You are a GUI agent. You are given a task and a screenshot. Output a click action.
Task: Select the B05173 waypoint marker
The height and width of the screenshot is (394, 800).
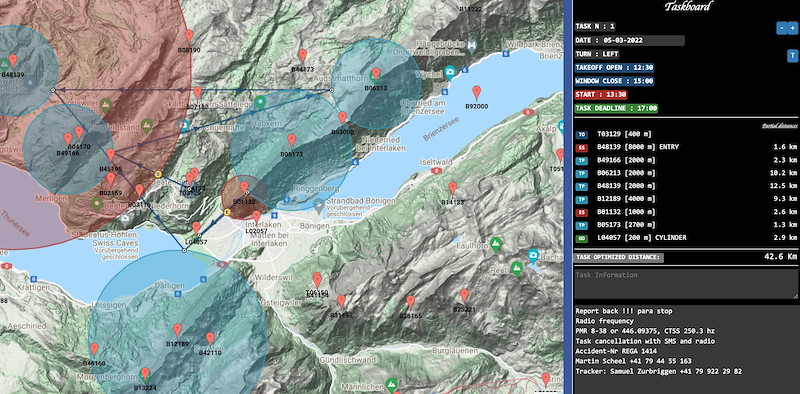tap(292, 141)
